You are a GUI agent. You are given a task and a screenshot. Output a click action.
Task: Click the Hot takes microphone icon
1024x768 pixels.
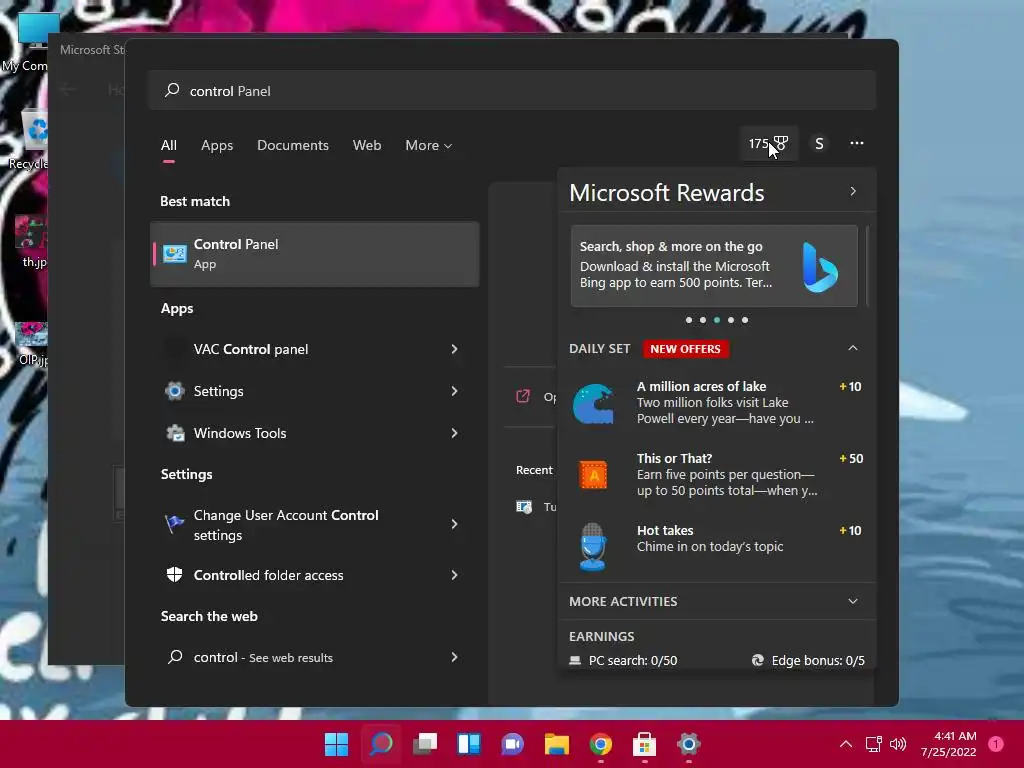(x=593, y=547)
